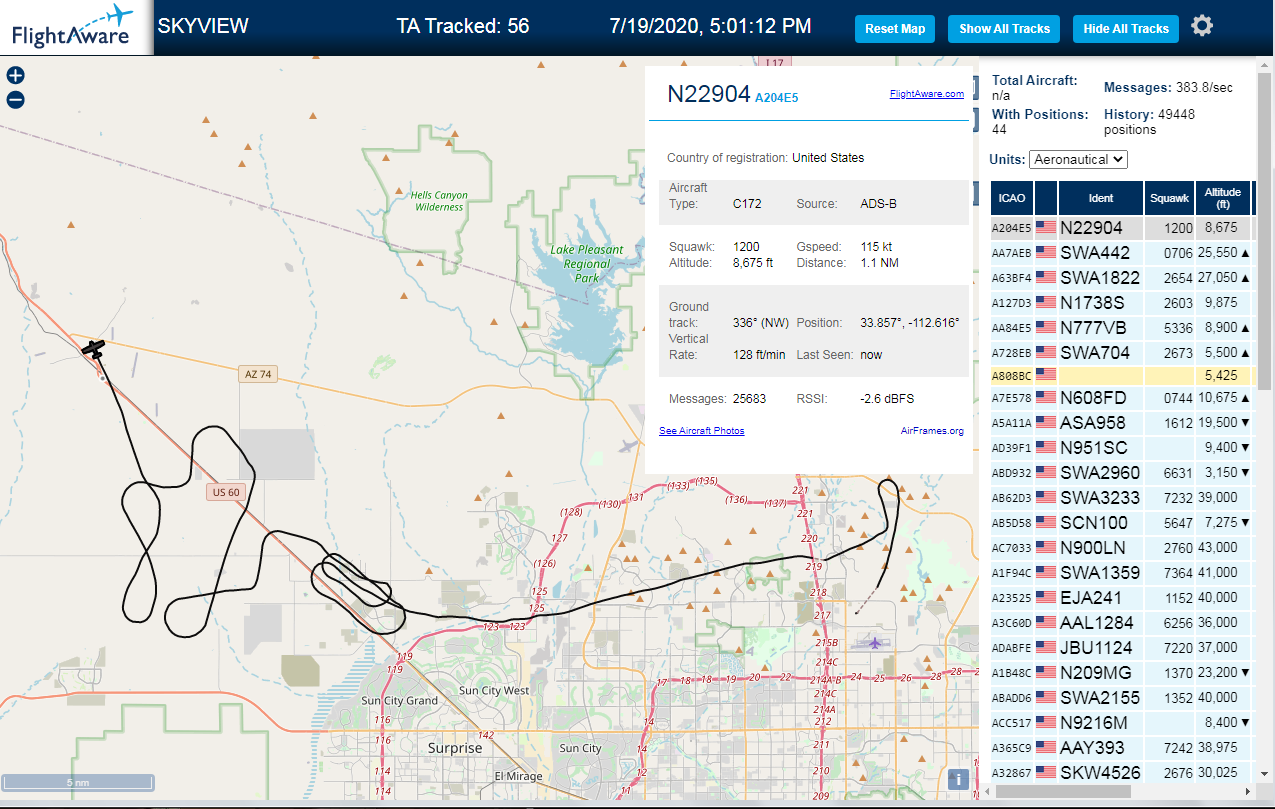Select the N900LN aircraft row

(1122, 547)
